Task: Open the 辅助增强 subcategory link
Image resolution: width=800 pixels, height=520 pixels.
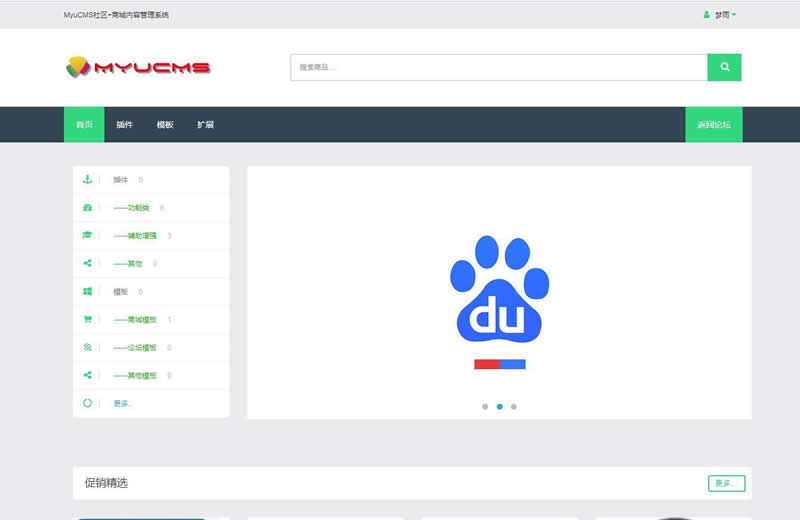Action: (x=135, y=236)
